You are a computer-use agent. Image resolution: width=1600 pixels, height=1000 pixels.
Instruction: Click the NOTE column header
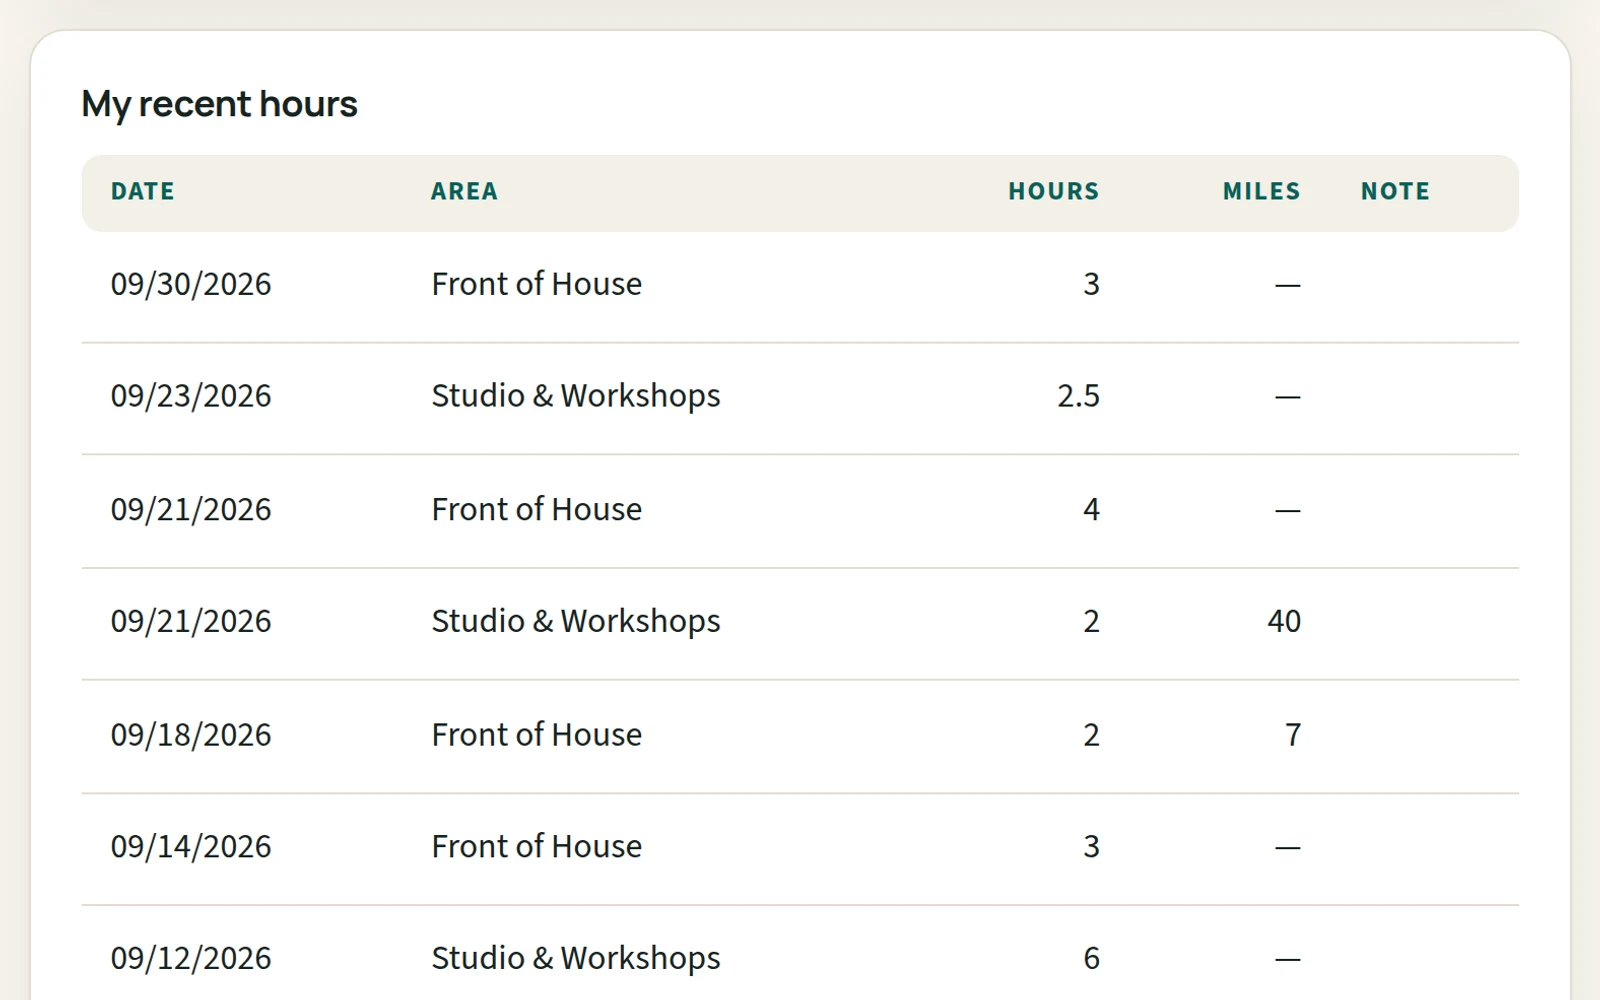coord(1395,191)
